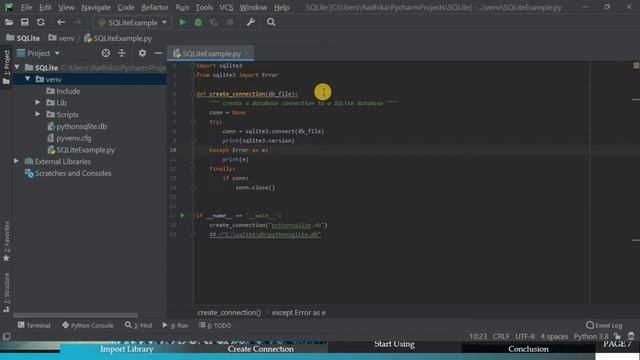Viewport: 640px width, 360px height.
Task: Change Python 3.8 interpreter in status bar
Action: (591, 336)
